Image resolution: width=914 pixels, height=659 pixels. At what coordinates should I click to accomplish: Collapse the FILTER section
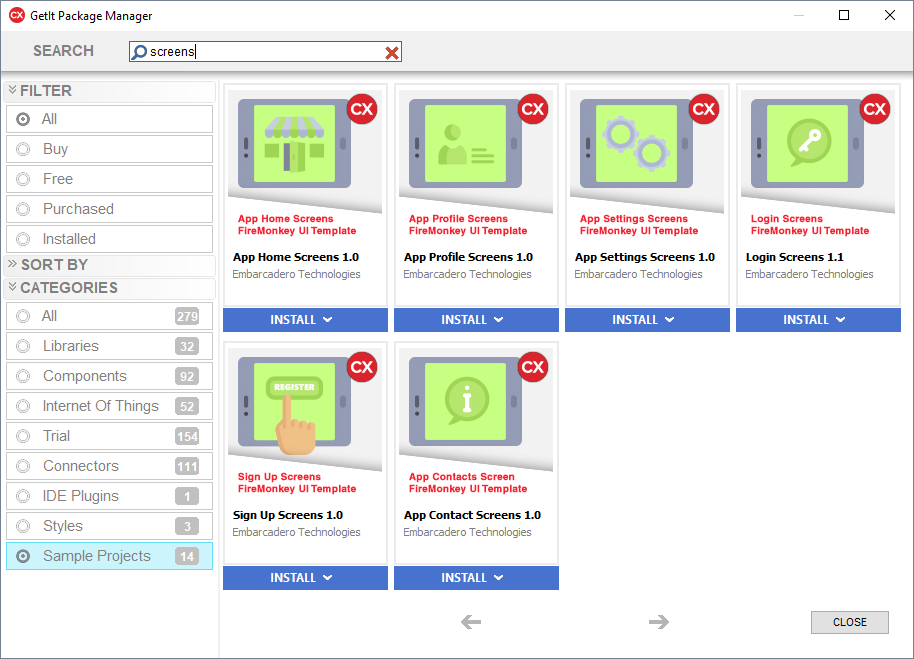[x=110, y=91]
